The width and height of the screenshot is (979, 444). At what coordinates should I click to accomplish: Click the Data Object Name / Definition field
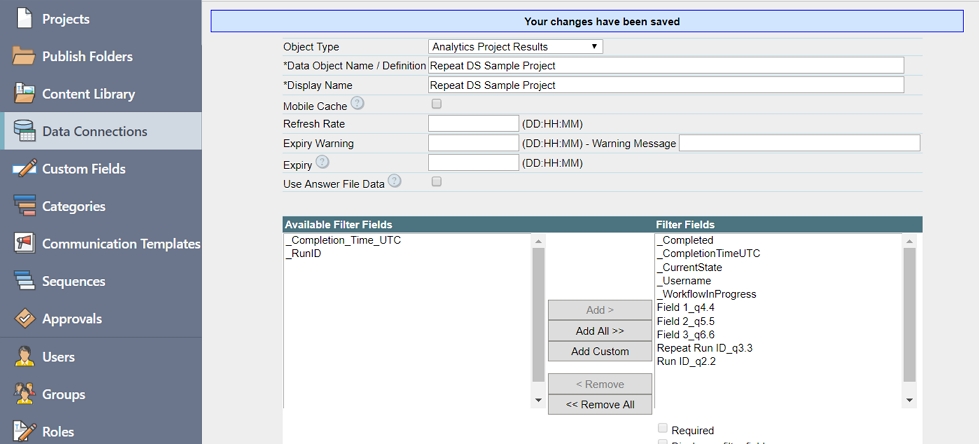666,66
